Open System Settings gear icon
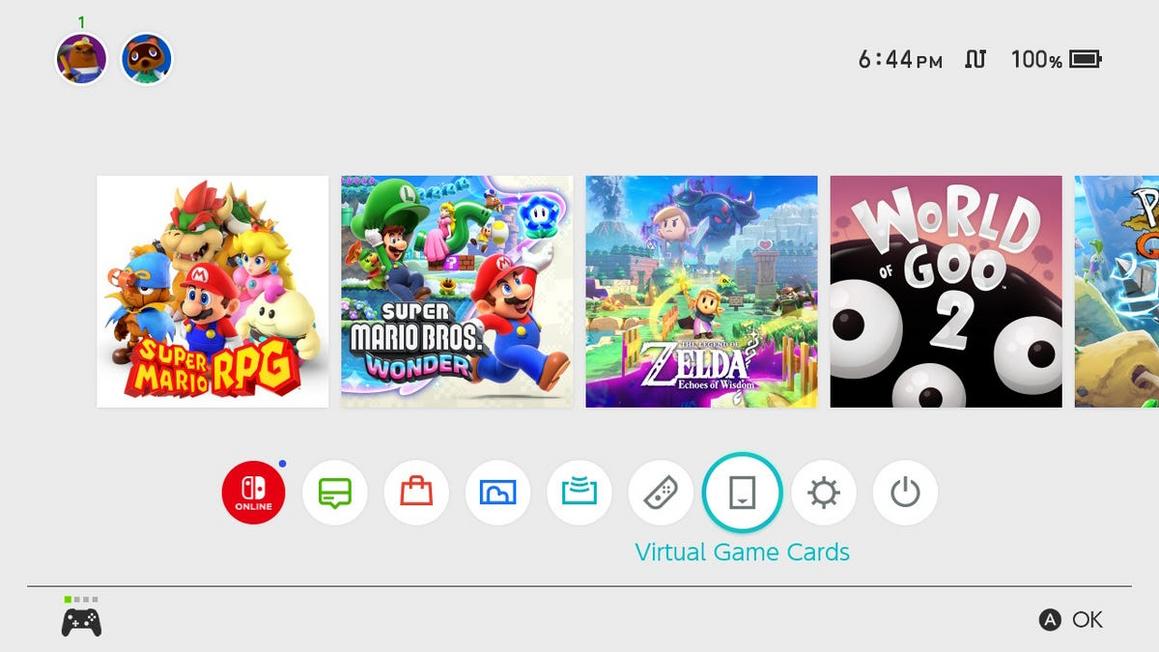 click(823, 492)
